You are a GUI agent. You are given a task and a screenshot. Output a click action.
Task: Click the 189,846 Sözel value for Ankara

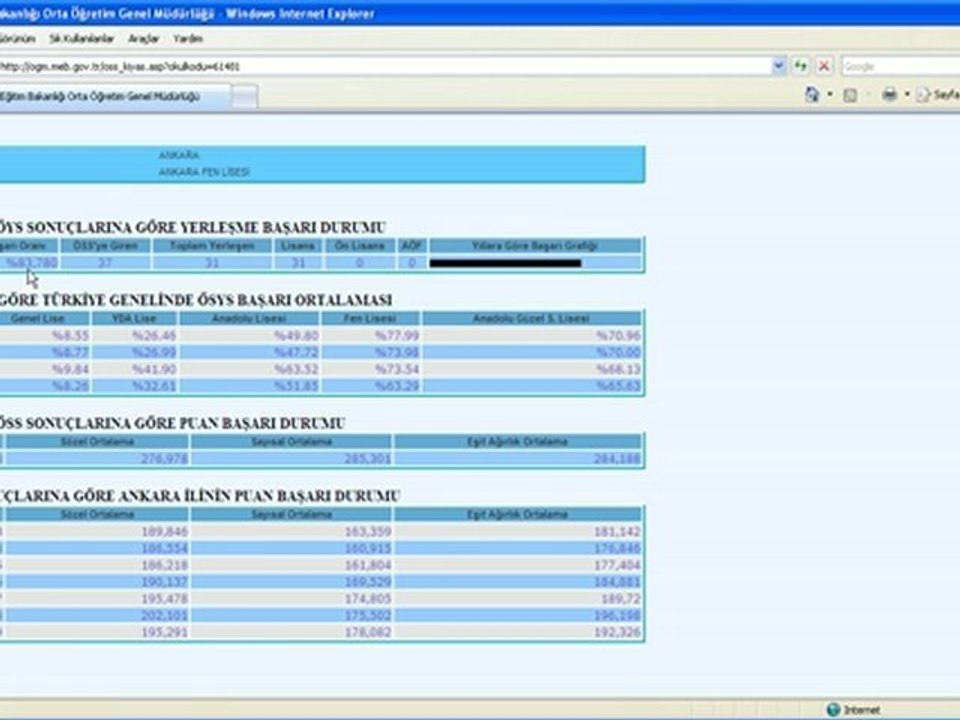165,531
